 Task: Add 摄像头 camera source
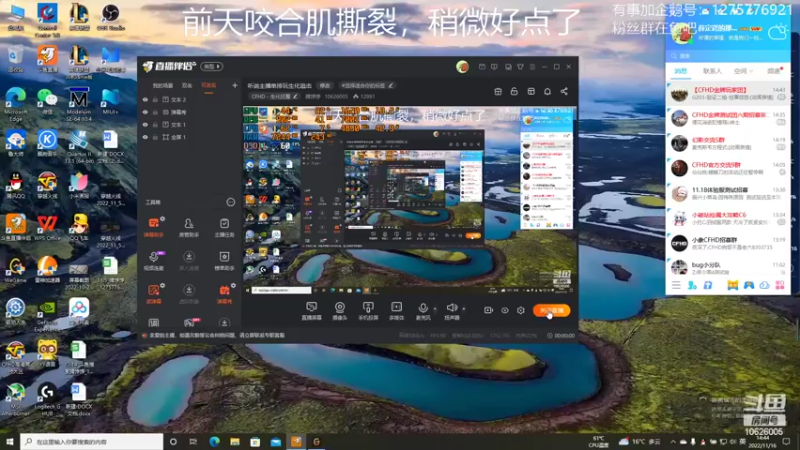point(340,311)
